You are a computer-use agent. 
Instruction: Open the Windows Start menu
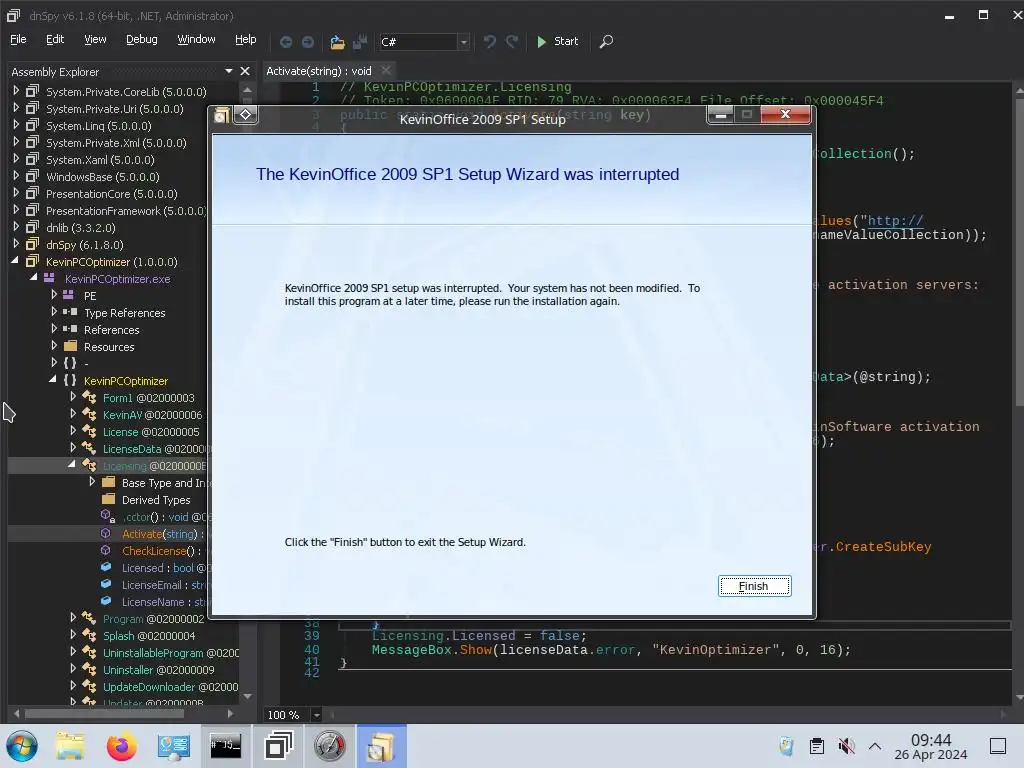coord(22,746)
